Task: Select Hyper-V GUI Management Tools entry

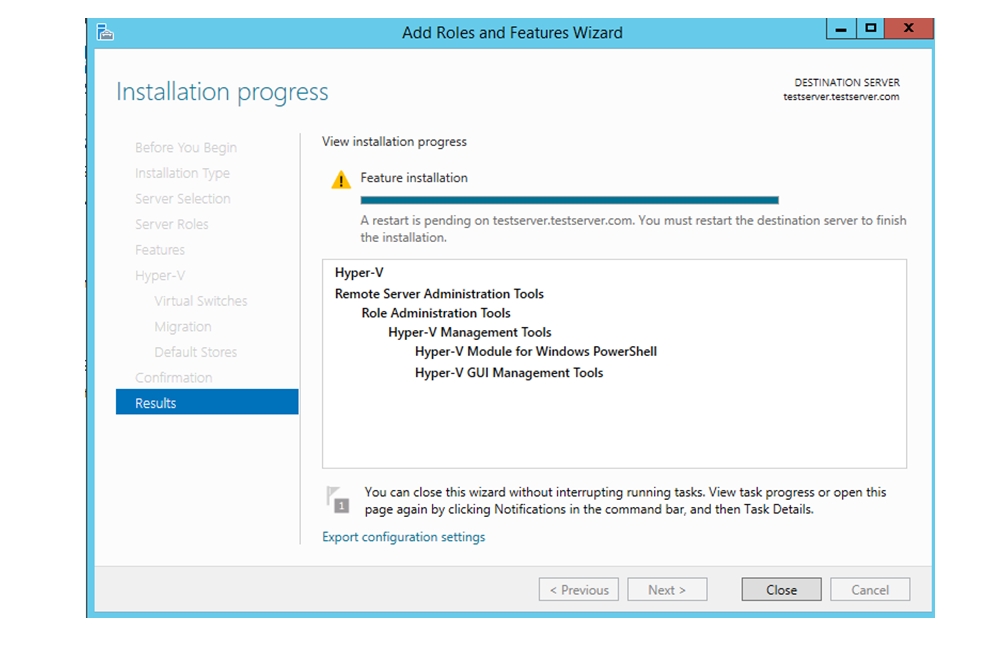Action: point(509,373)
